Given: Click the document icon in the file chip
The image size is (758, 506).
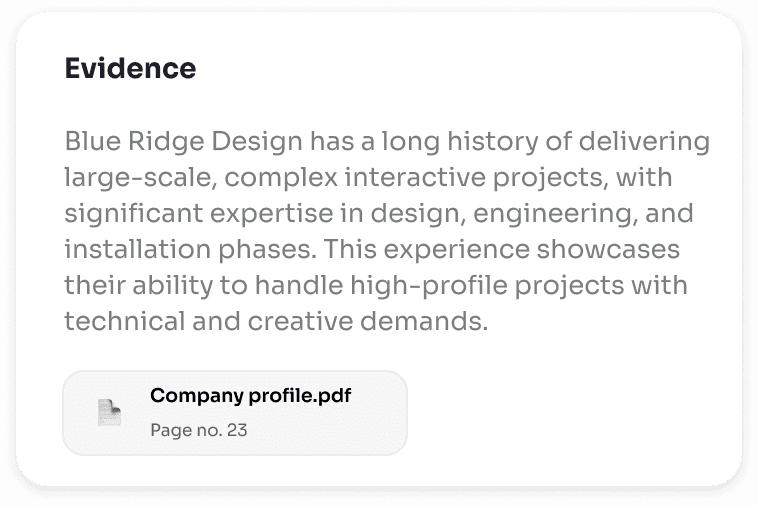Looking at the screenshot, I should click(109, 412).
